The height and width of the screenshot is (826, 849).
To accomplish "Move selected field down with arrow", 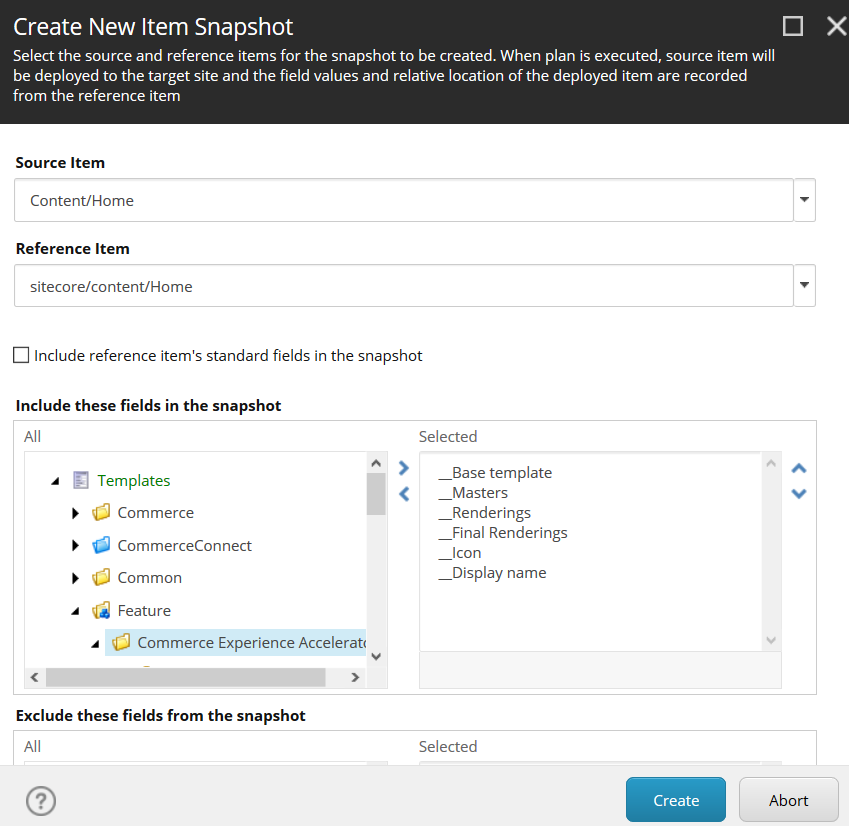I will (x=799, y=493).
